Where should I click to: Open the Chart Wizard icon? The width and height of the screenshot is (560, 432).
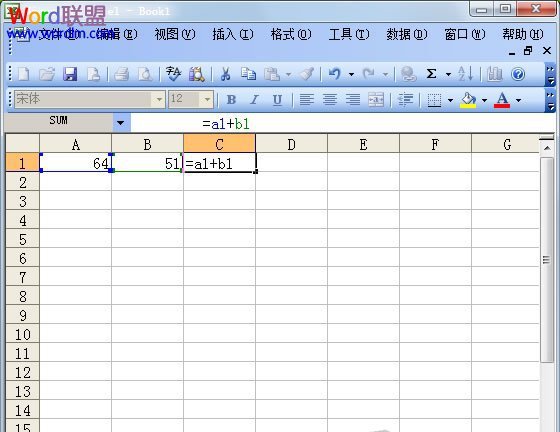pos(495,74)
